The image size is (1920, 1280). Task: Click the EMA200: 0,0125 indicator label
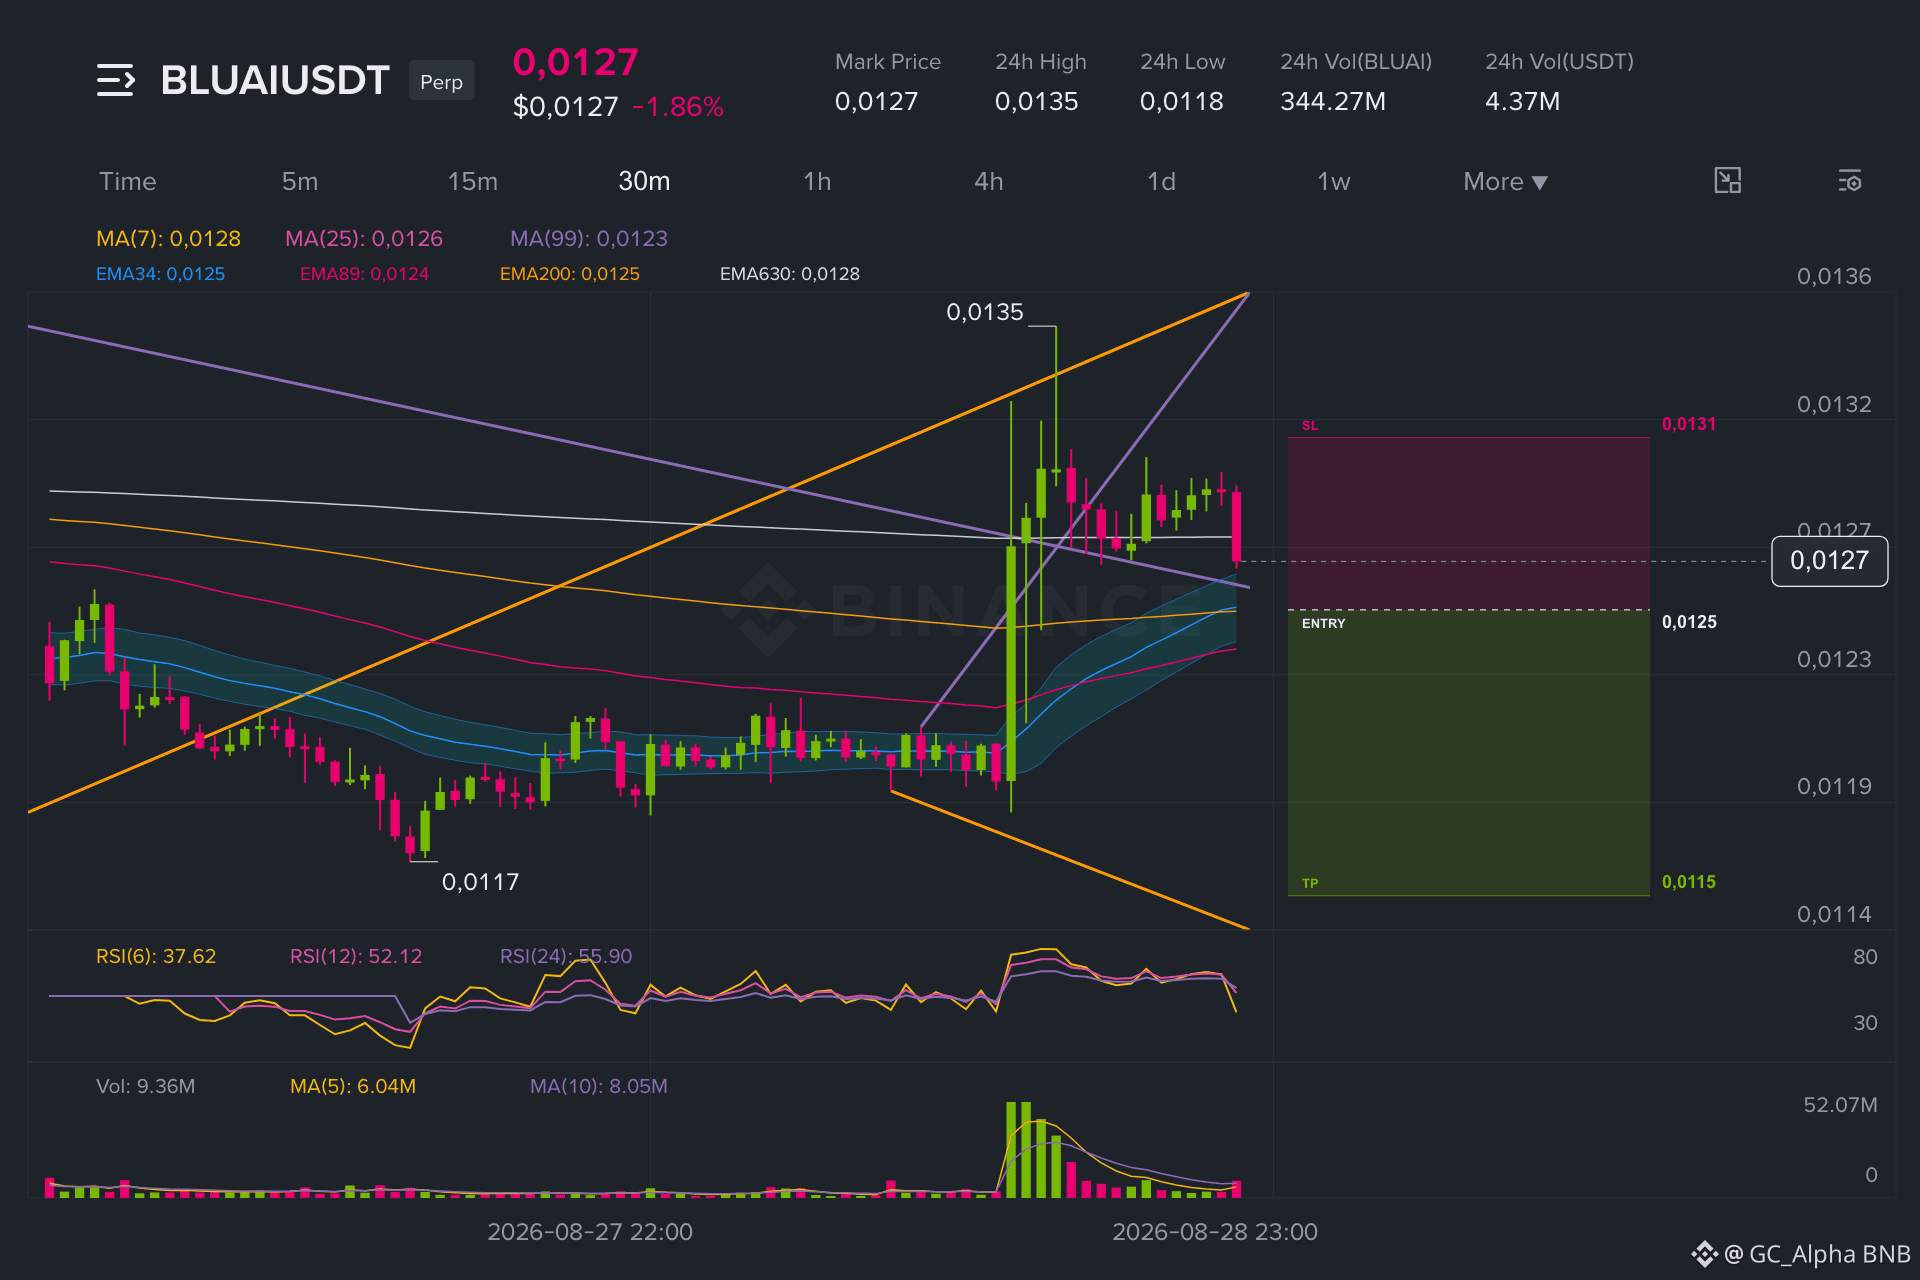570,274
